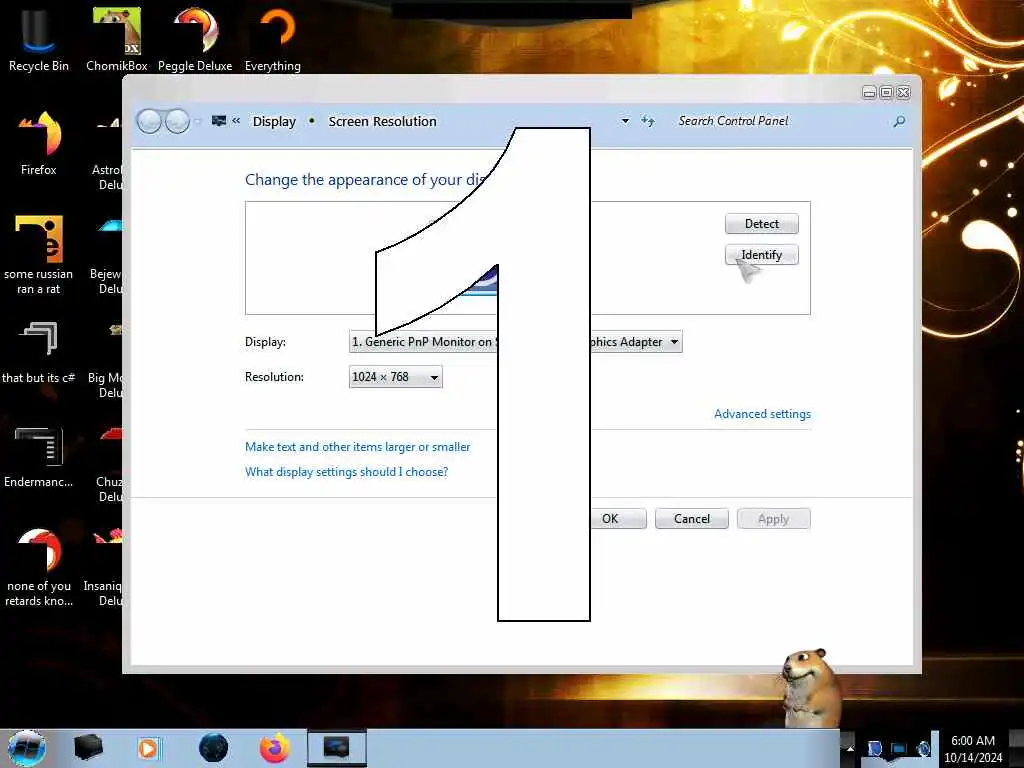This screenshot has height=768, width=1024.
Task: Open the network tray icon
Action: [899, 748]
